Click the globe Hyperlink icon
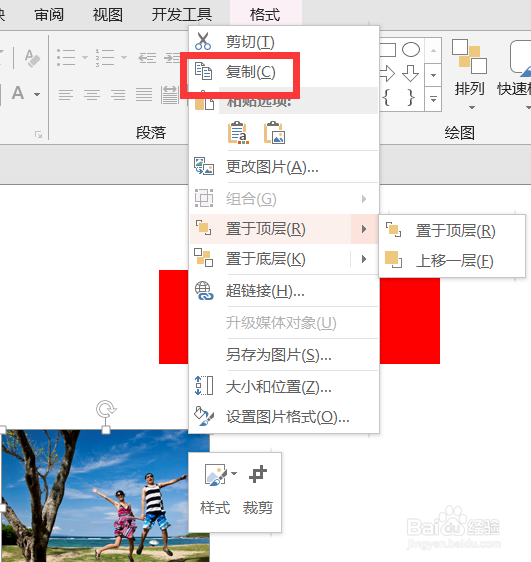The image size is (531, 562). (204, 291)
